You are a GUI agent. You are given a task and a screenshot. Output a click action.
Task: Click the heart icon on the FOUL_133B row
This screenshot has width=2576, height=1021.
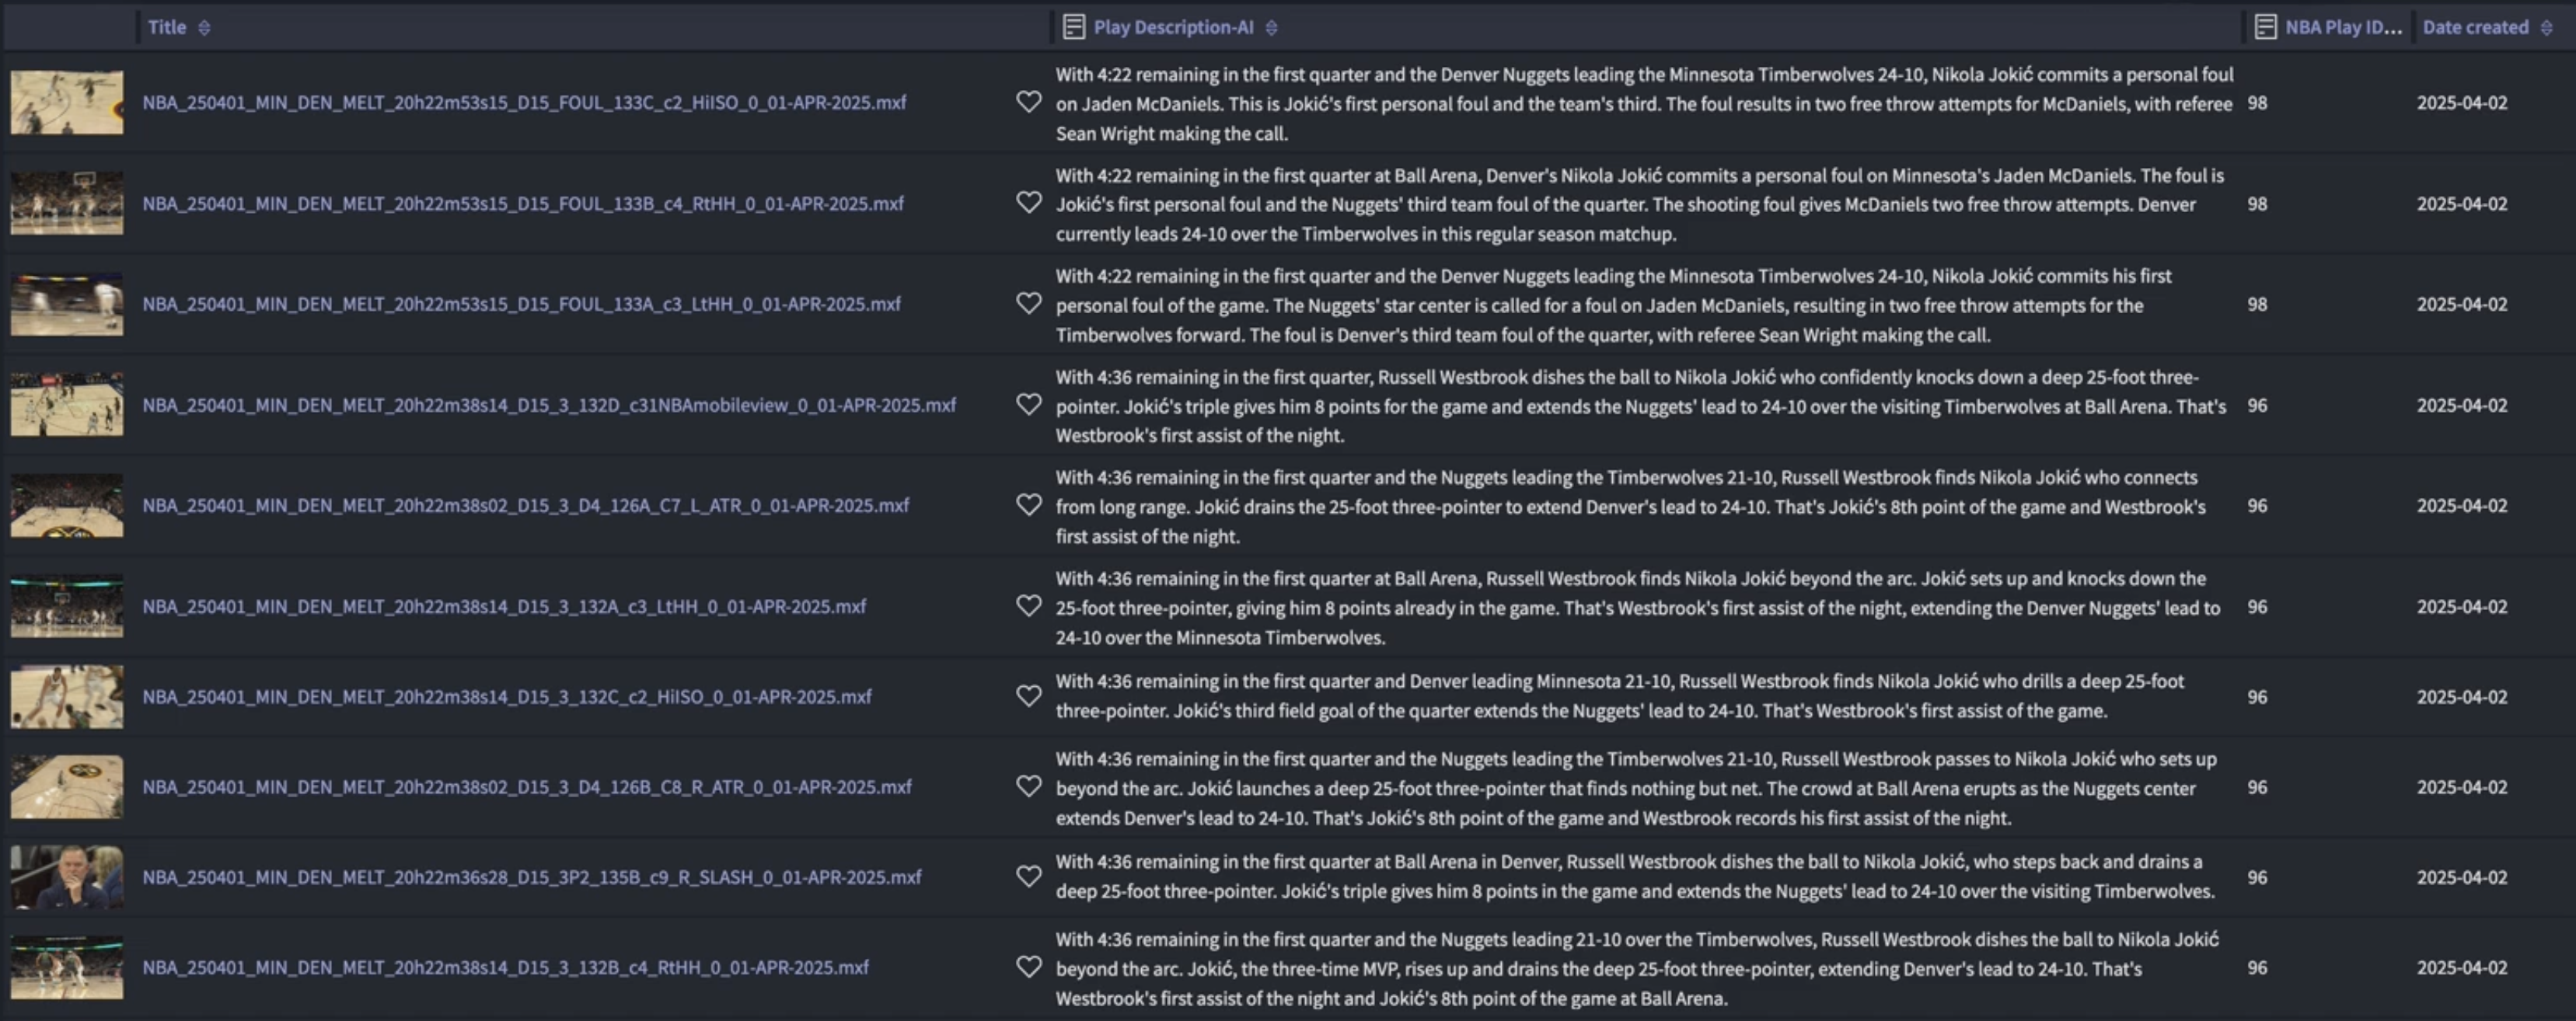[1030, 203]
